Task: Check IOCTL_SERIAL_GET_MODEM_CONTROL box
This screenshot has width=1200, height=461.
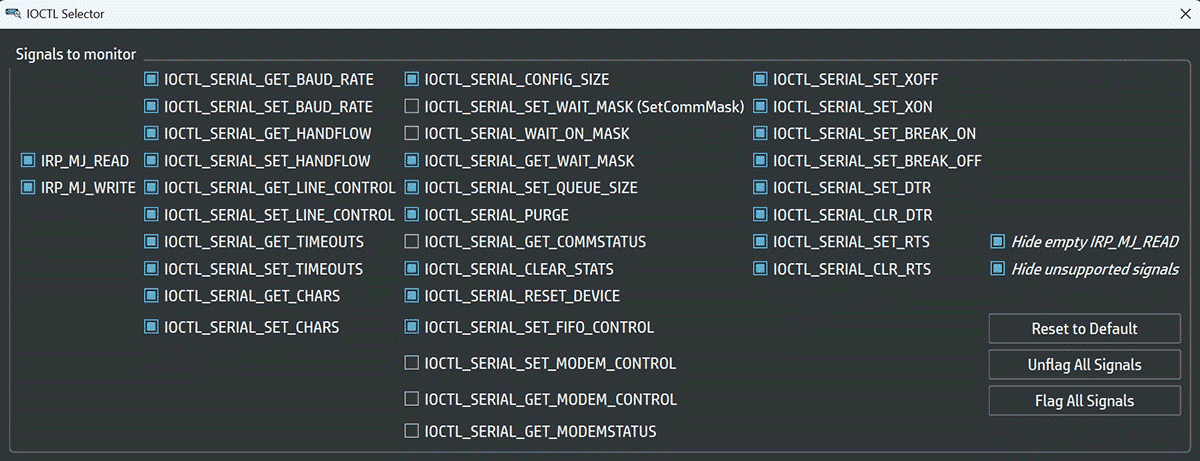Action: click(x=412, y=399)
